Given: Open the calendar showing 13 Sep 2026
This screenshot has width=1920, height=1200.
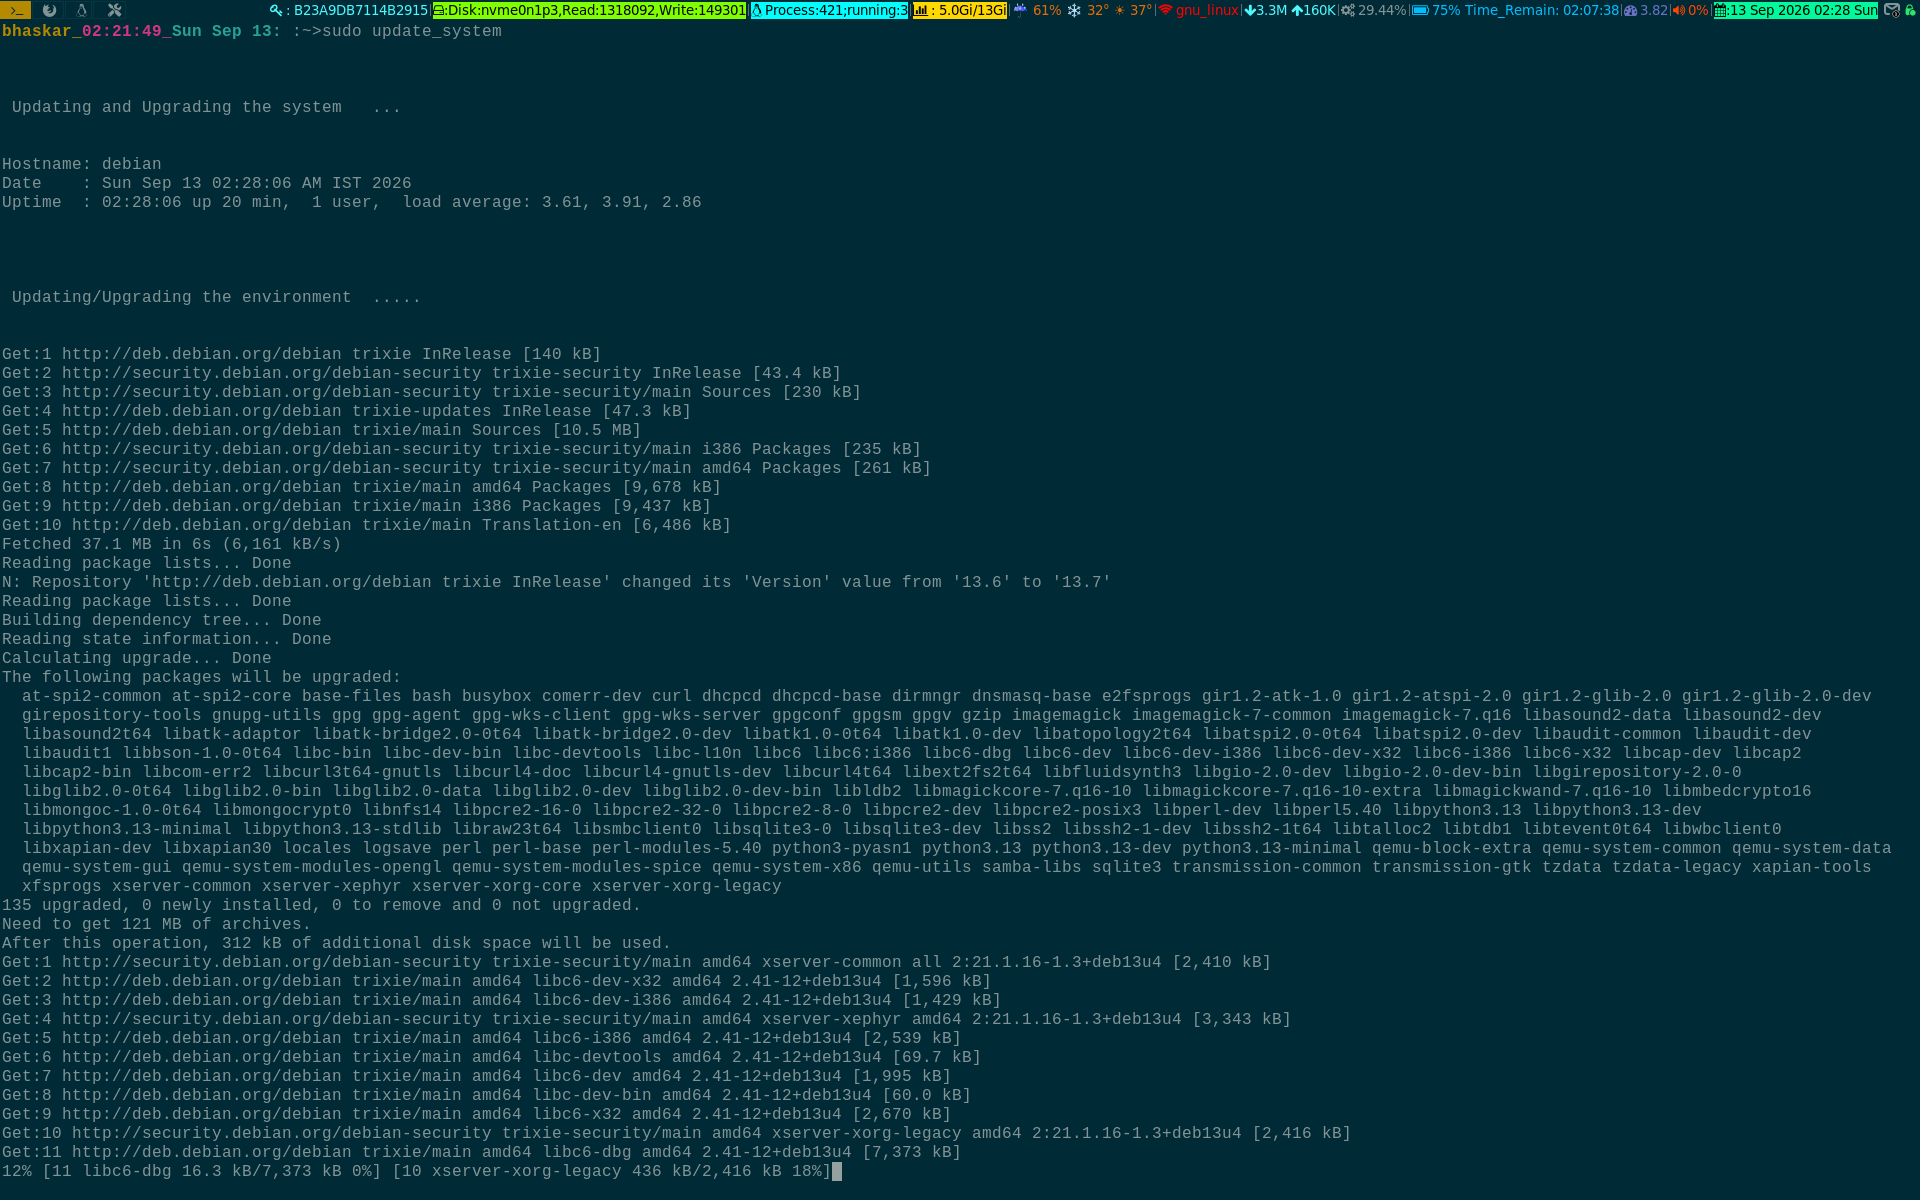Looking at the screenshot, I should 1796,10.
